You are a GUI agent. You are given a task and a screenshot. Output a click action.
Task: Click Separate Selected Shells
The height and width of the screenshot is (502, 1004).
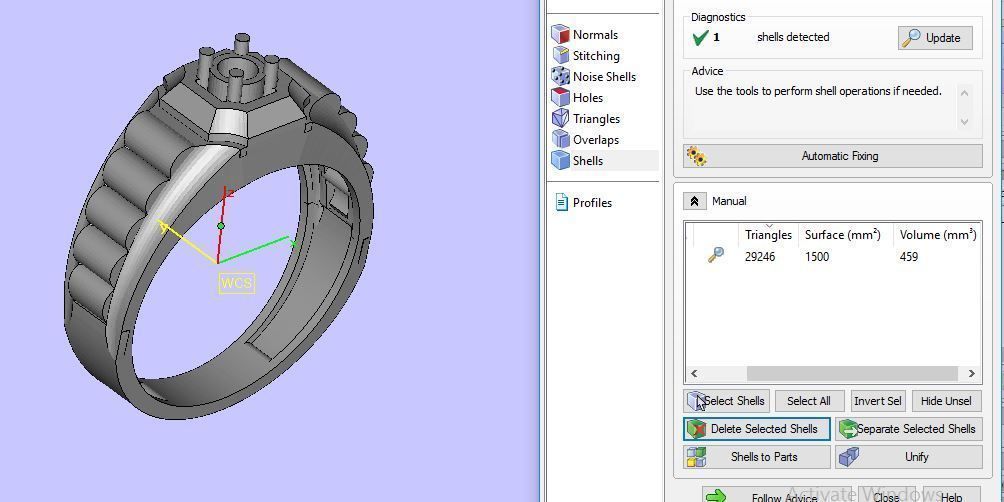click(909, 429)
